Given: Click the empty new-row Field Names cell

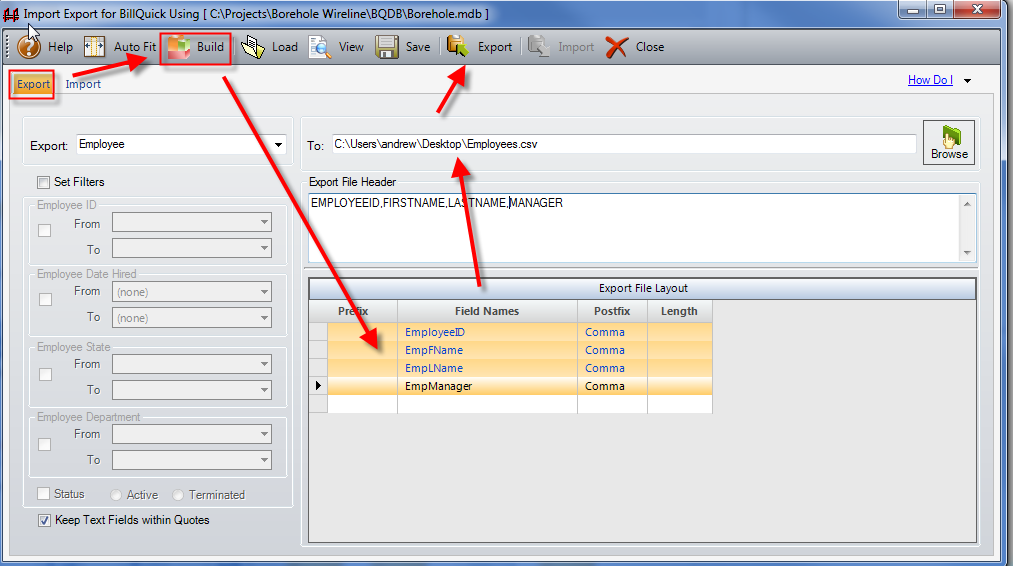Looking at the screenshot, I should point(487,404).
